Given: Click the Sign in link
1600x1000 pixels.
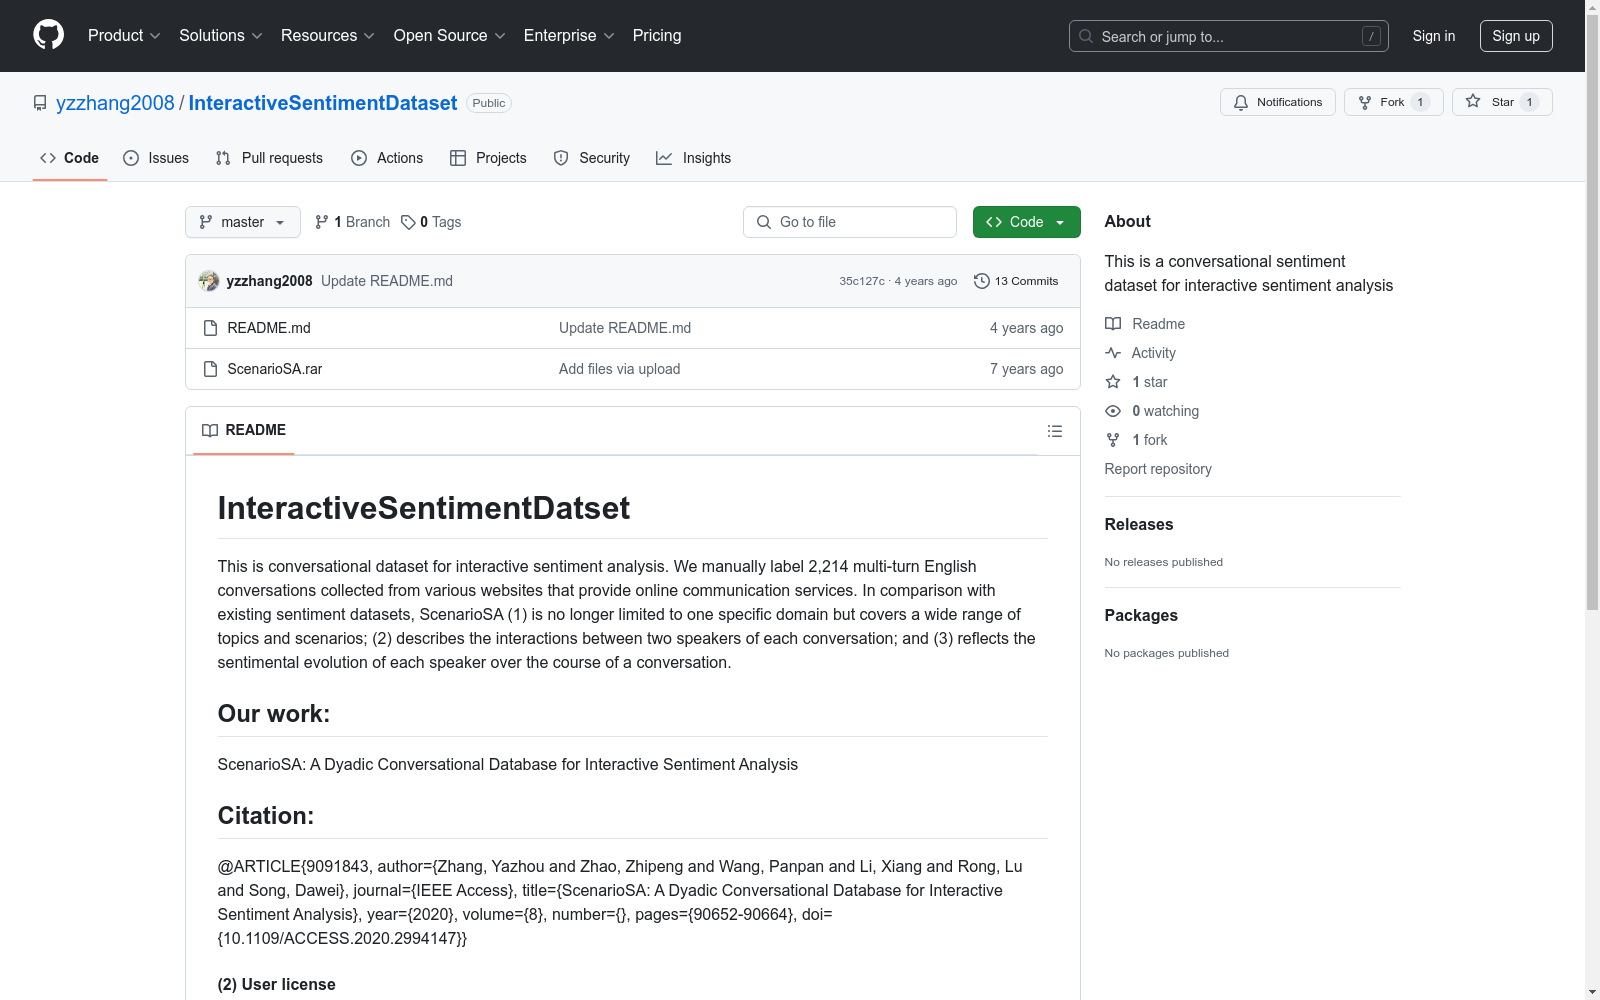Looking at the screenshot, I should click(x=1433, y=36).
